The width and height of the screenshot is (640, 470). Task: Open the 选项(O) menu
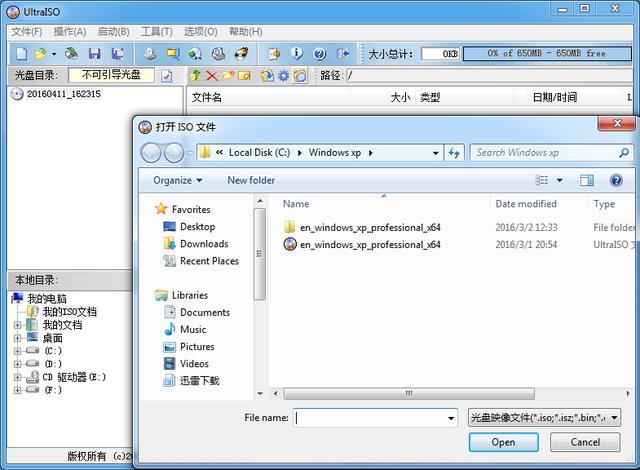200,32
